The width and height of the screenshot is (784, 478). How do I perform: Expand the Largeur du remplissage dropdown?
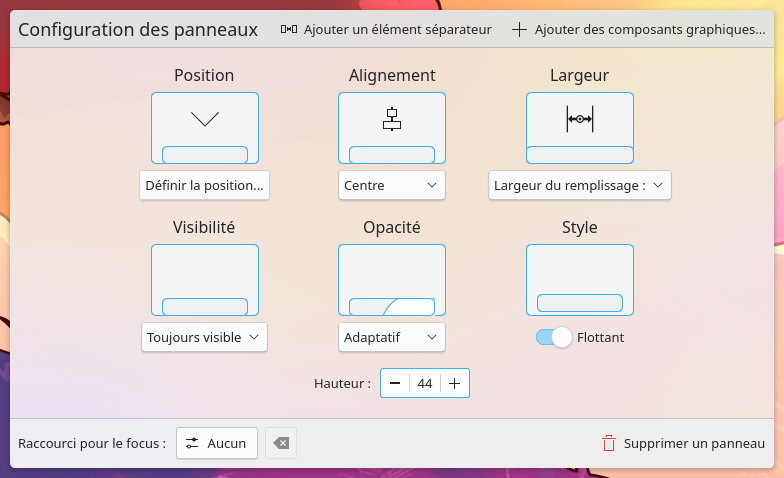(579, 185)
